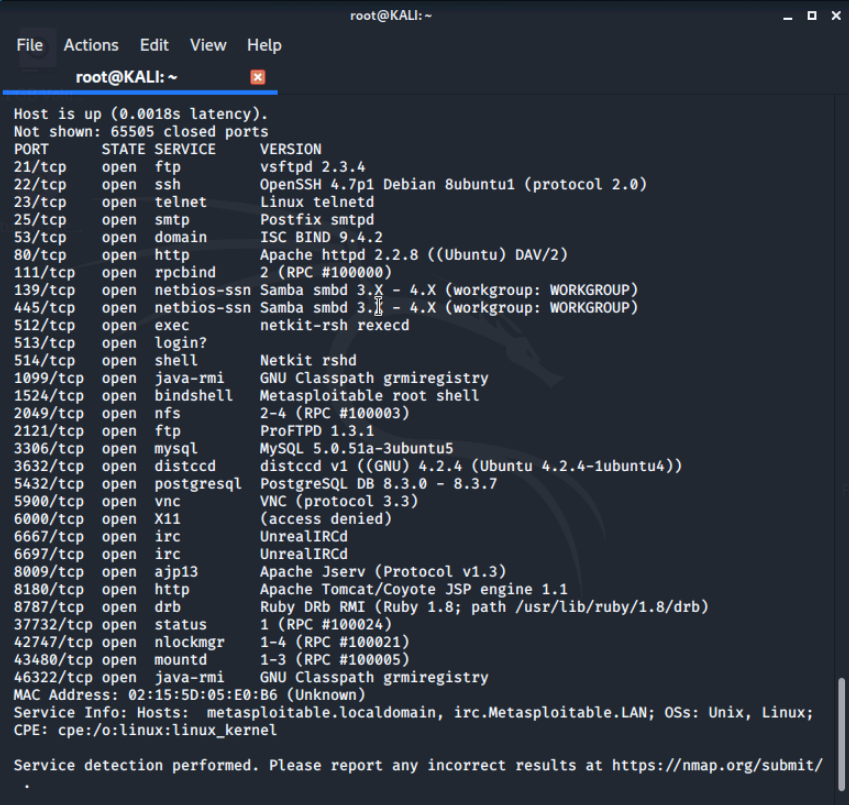Image resolution: width=849 pixels, height=805 pixels.
Task: Click the https://nmap.org/submit/ link
Action: pyautogui.click(x=717, y=765)
